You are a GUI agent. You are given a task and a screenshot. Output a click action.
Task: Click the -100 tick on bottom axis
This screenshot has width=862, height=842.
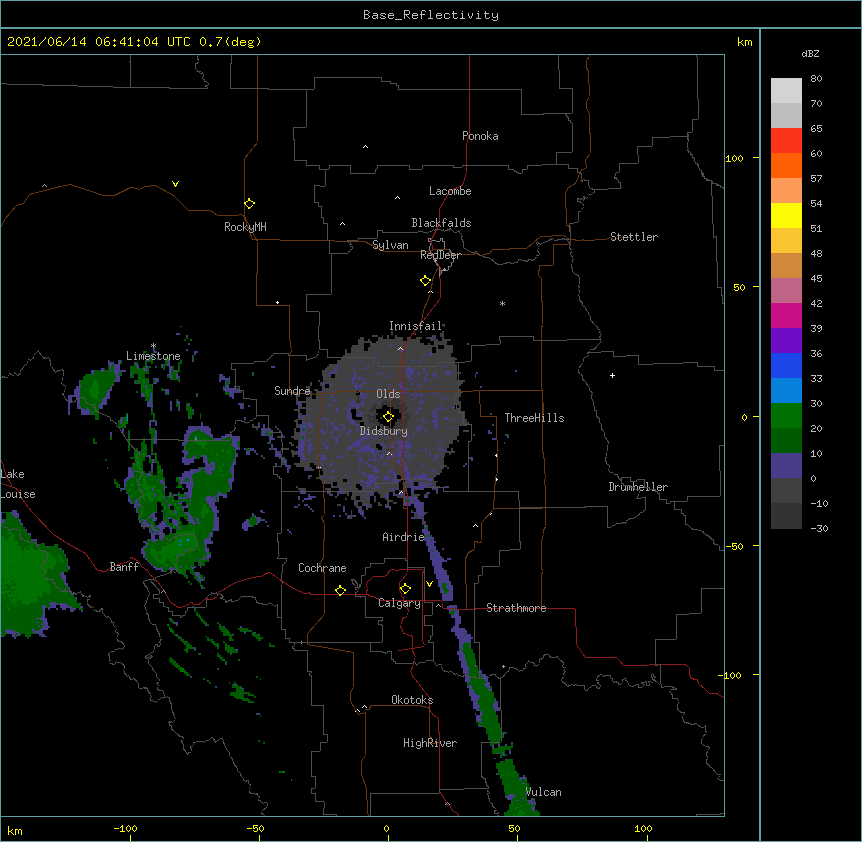point(125,829)
